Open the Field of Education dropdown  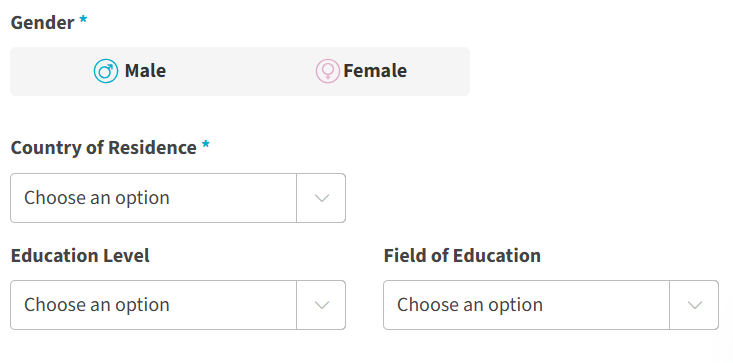(551, 305)
